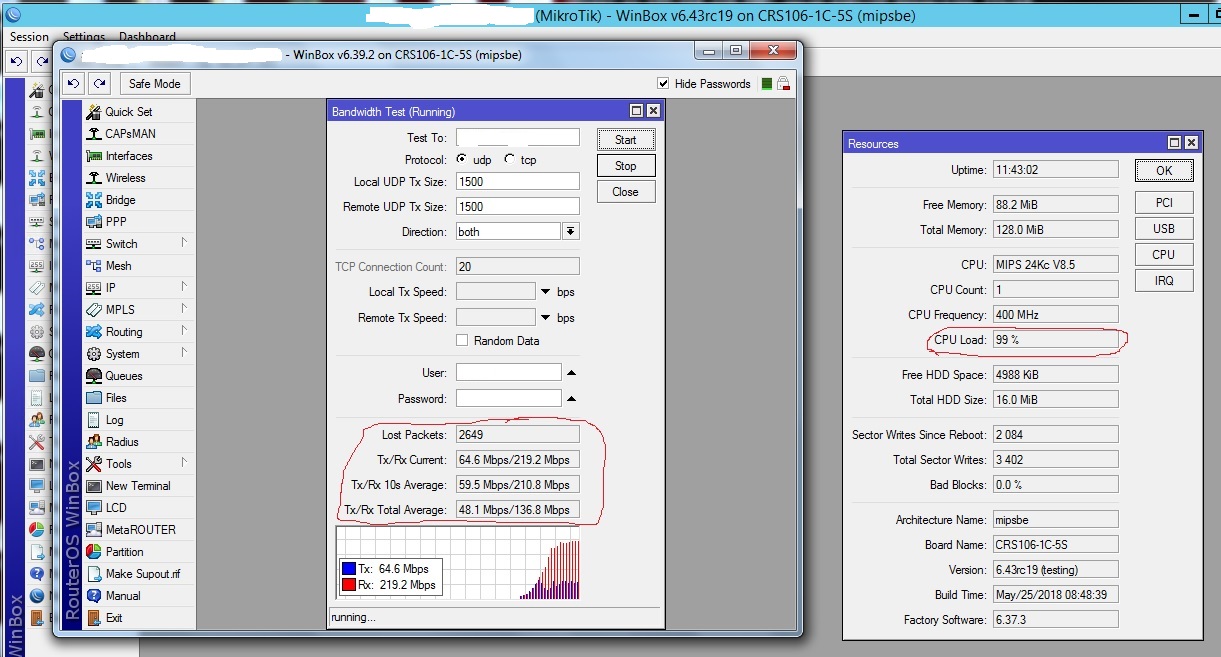Click the CPU button in Resources

pyautogui.click(x=1164, y=255)
